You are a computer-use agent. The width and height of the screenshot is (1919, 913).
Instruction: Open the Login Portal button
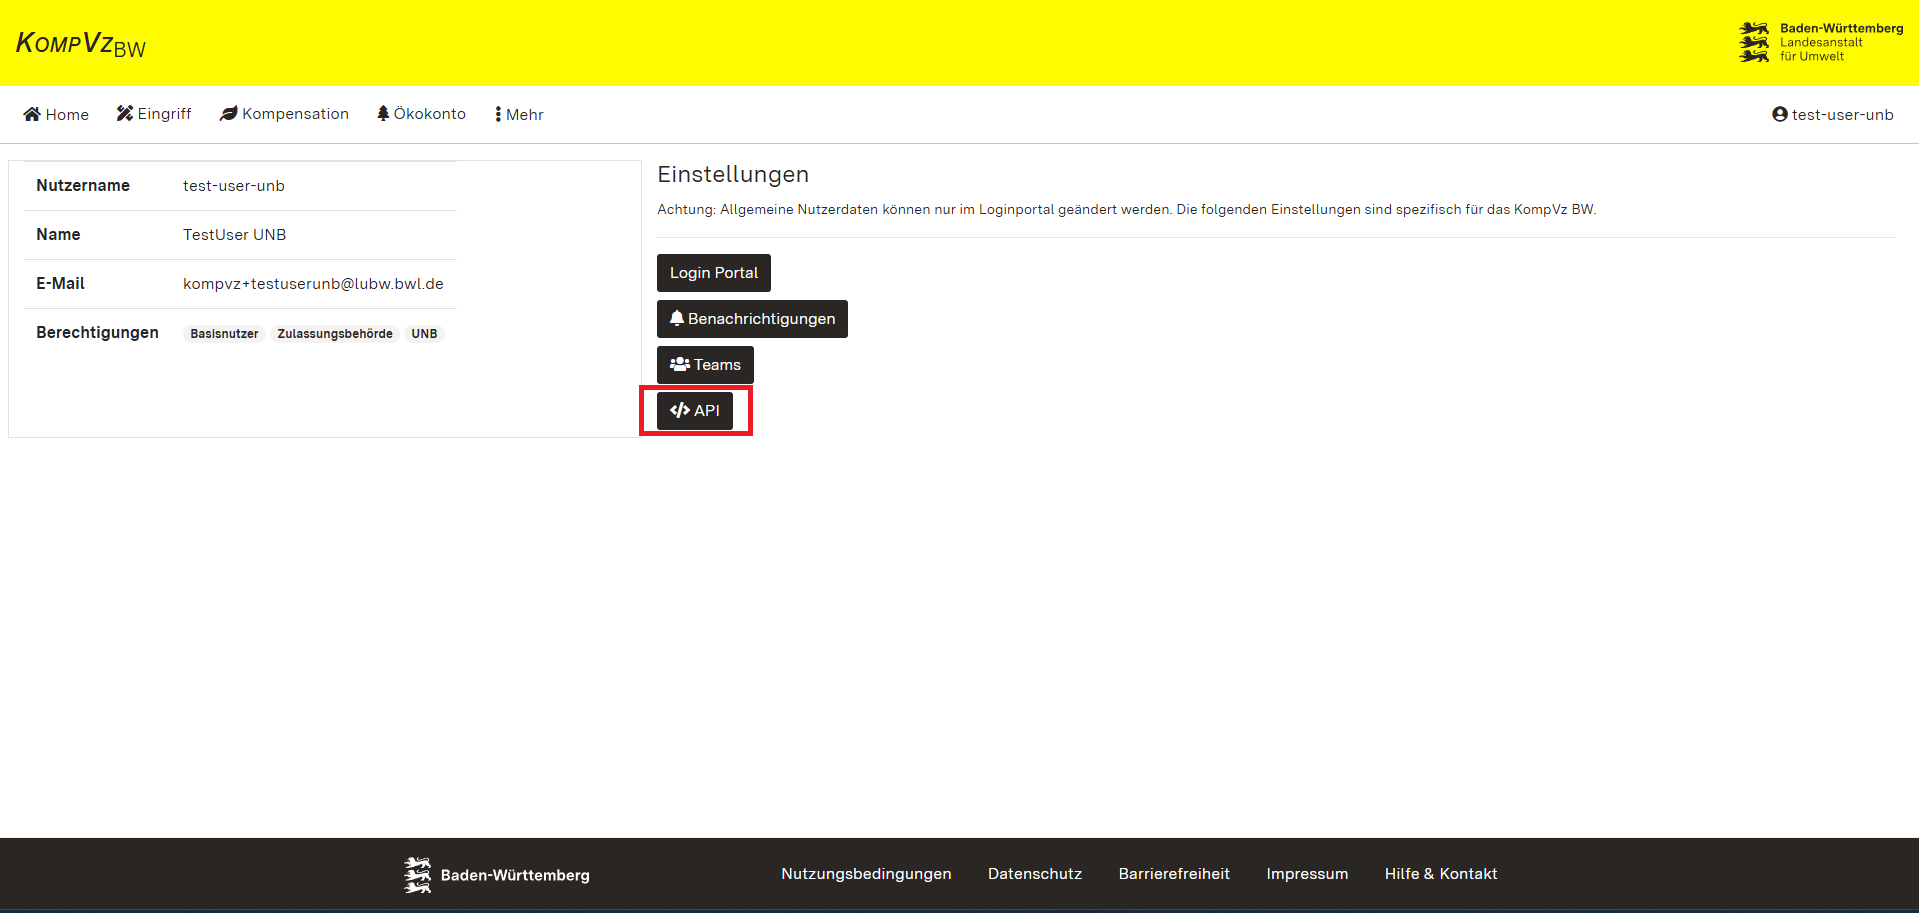click(x=713, y=273)
